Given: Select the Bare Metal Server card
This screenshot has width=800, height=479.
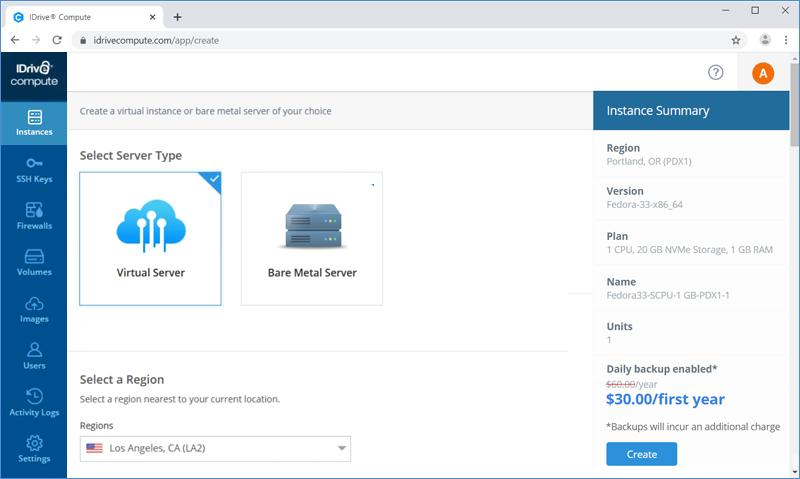Looking at the screenshot, I should pos(312,239).
